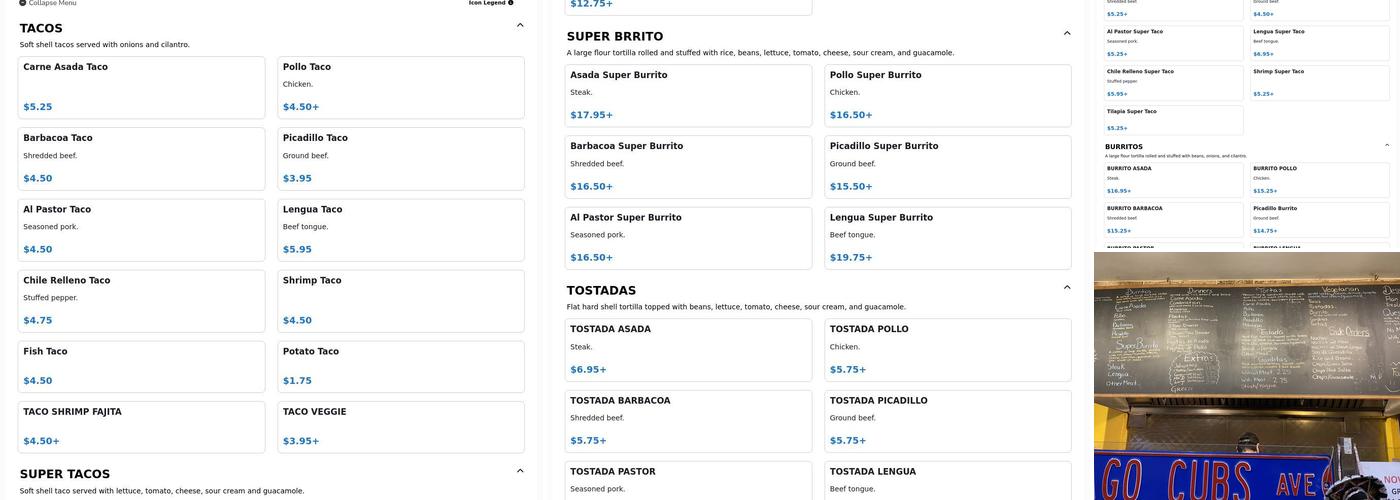The width and height of the screenshot is (1400, 500).
Task: Open the Lengua Super Burrito item
Action: pyautogui.click(x=947, y=237)
